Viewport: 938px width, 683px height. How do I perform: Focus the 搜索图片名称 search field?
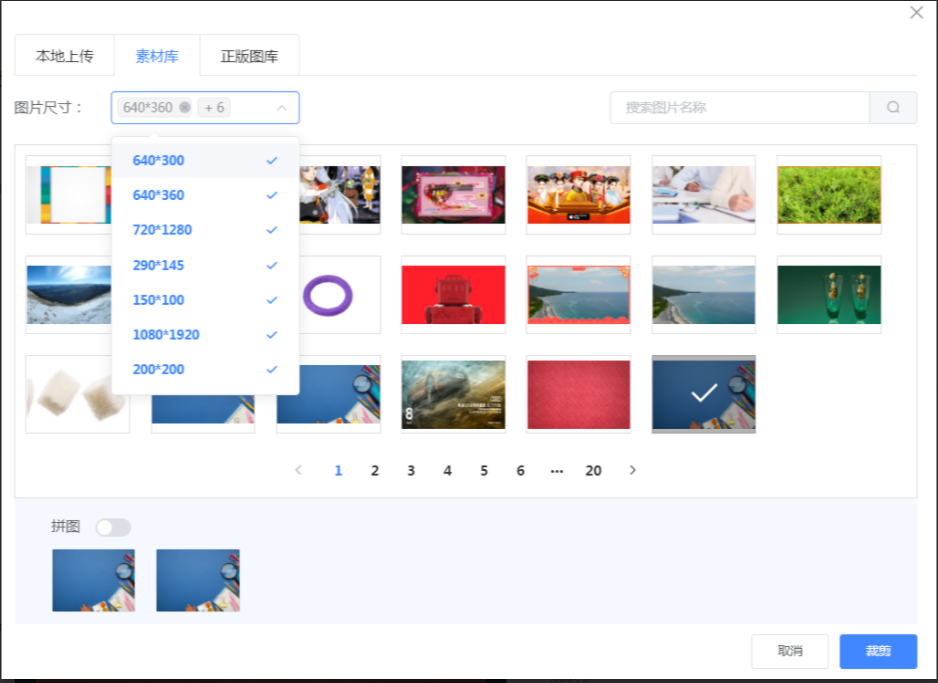point(739,108)
